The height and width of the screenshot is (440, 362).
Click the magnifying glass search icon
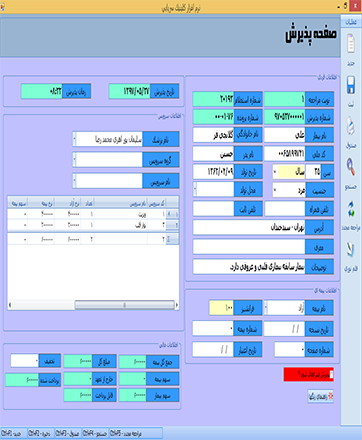[x=351, y=166]
